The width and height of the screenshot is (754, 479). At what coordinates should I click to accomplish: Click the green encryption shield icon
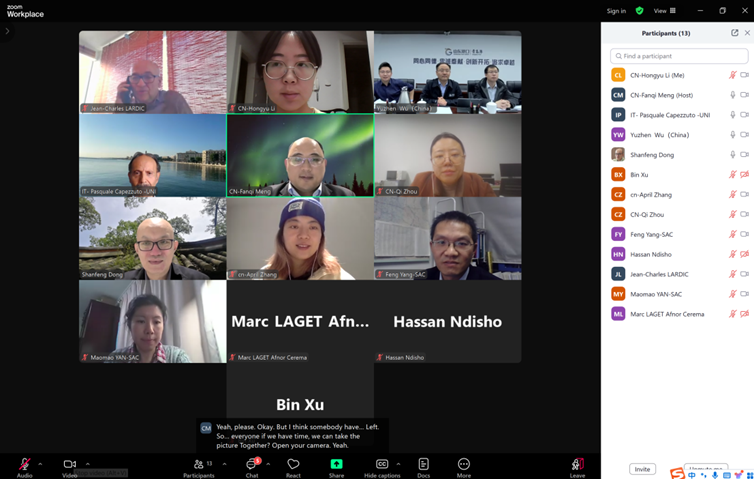[639, 11]
